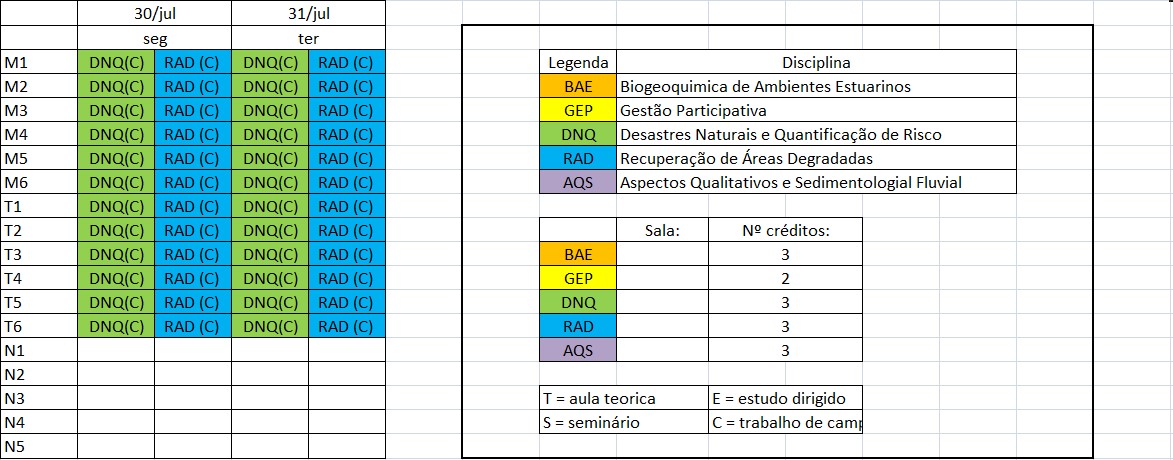Viewport: 1173px width, 460px height.
Task: Select the 31/jul date header cell
Action: 308,13
